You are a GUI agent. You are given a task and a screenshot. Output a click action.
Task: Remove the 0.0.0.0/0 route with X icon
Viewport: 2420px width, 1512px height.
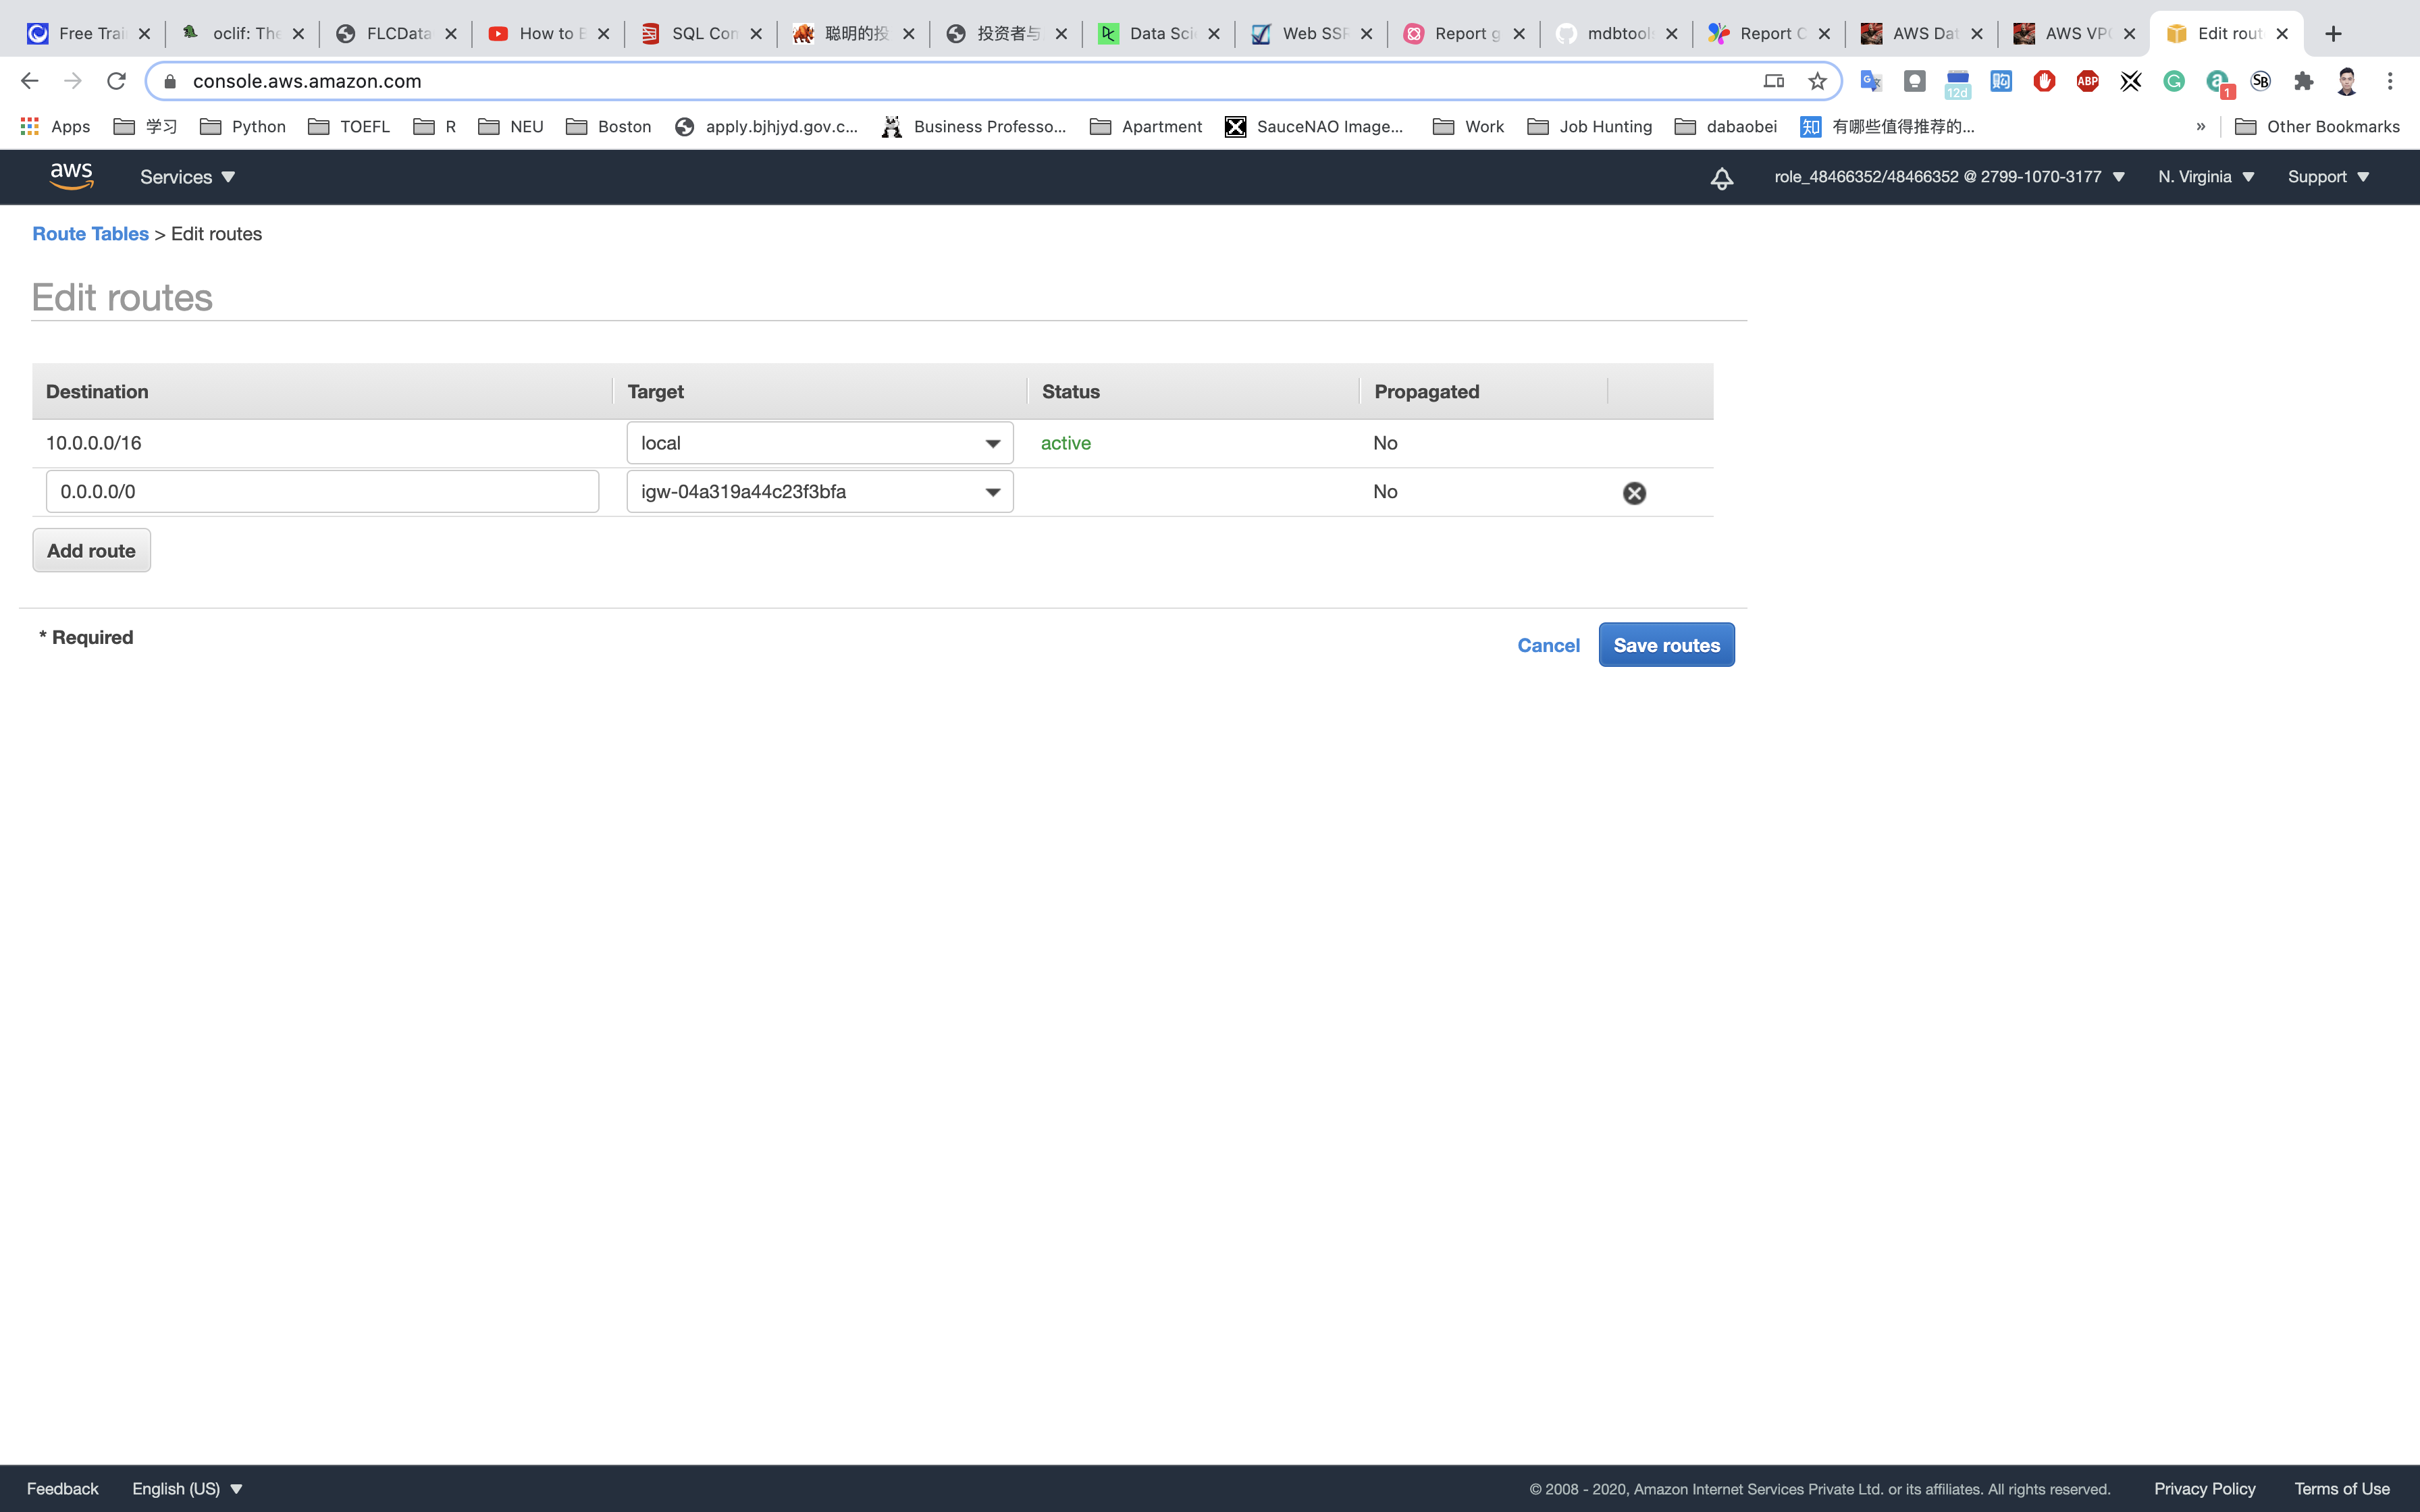pyautogui.click(x=1634, y=493)
